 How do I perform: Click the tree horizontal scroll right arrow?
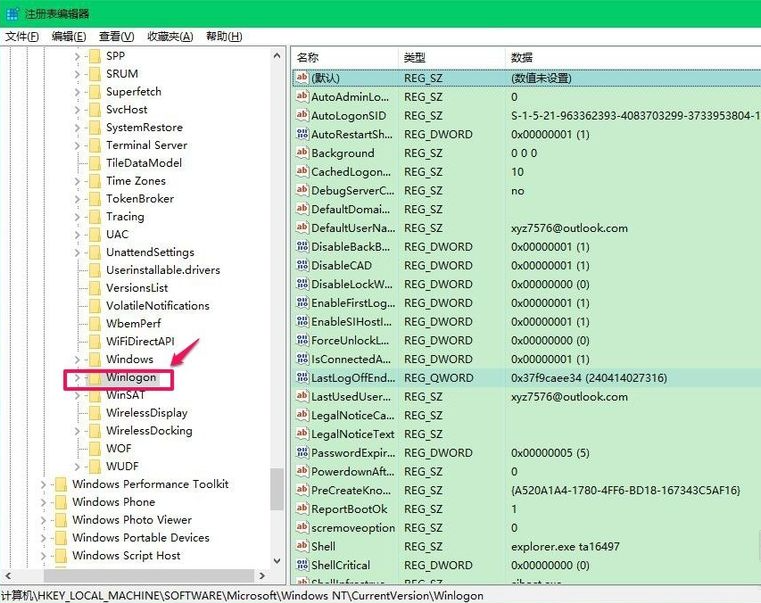(x=263, y=576)
